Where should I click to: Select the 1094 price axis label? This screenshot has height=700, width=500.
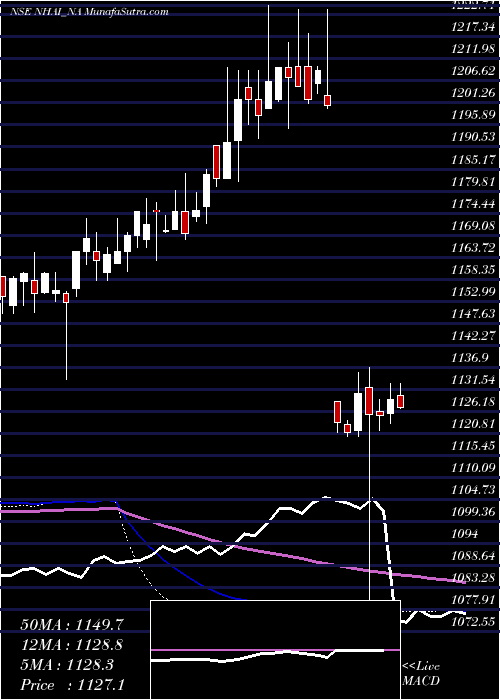tap(464, 535)
